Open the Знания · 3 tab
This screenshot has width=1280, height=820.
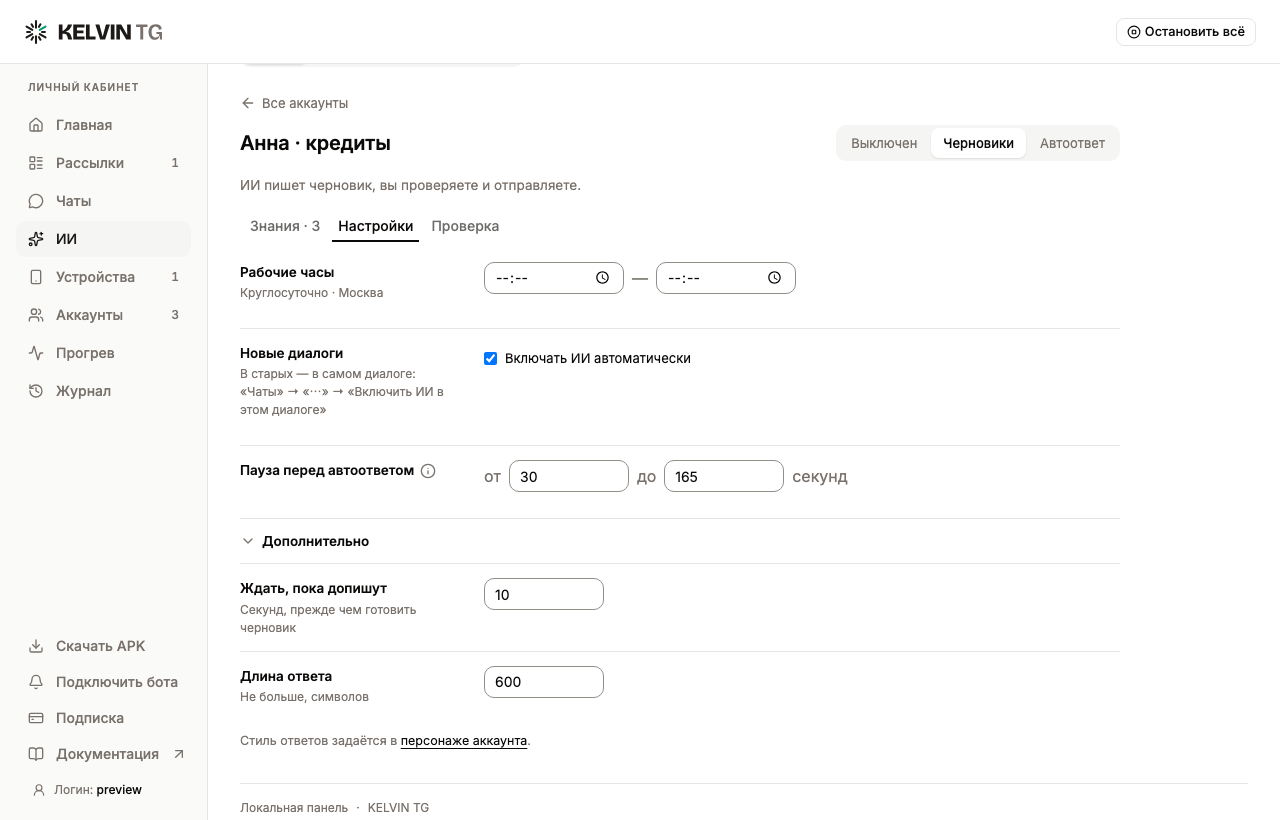point(285,226)
